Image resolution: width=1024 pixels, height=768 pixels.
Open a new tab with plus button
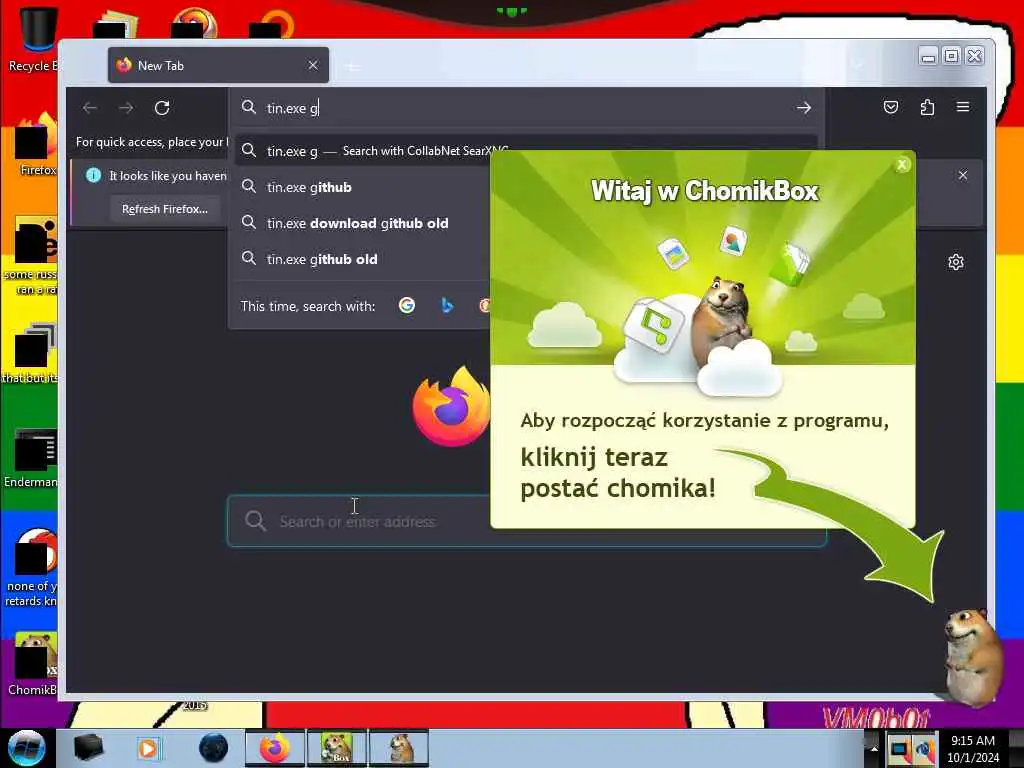click(x=352, y=67)
